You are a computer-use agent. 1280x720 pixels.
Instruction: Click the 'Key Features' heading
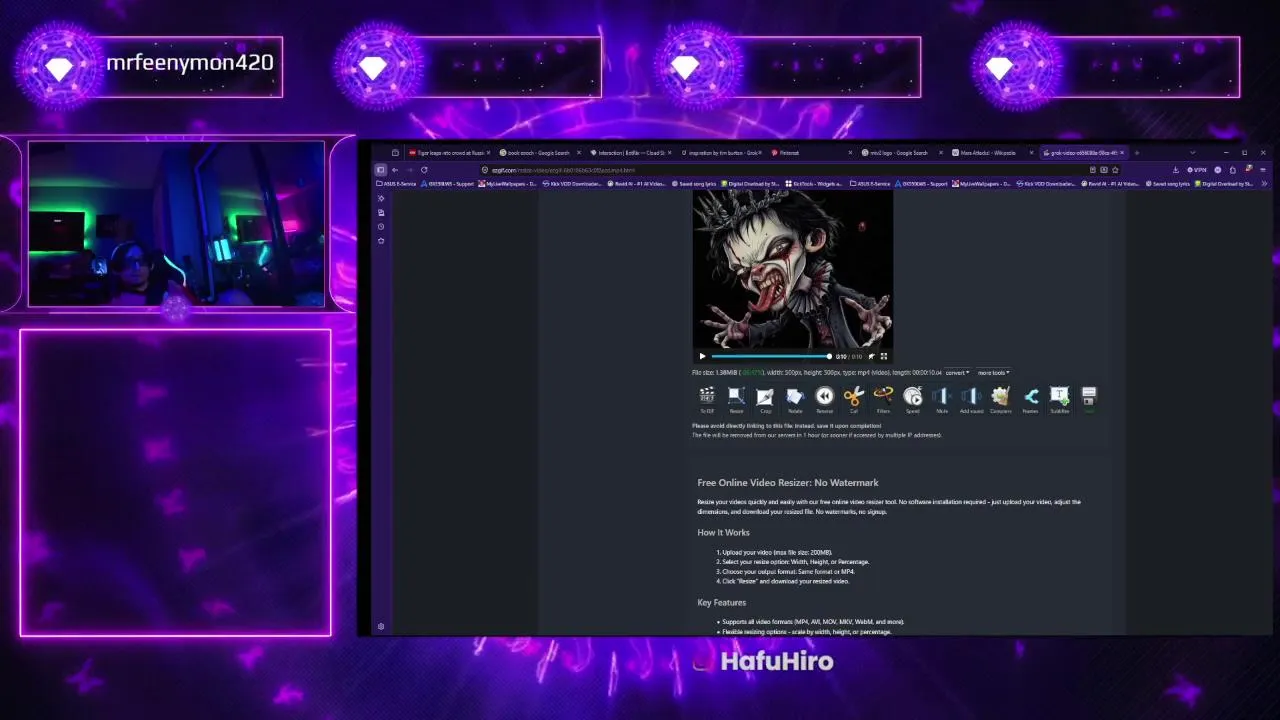(x=722, y=603)
